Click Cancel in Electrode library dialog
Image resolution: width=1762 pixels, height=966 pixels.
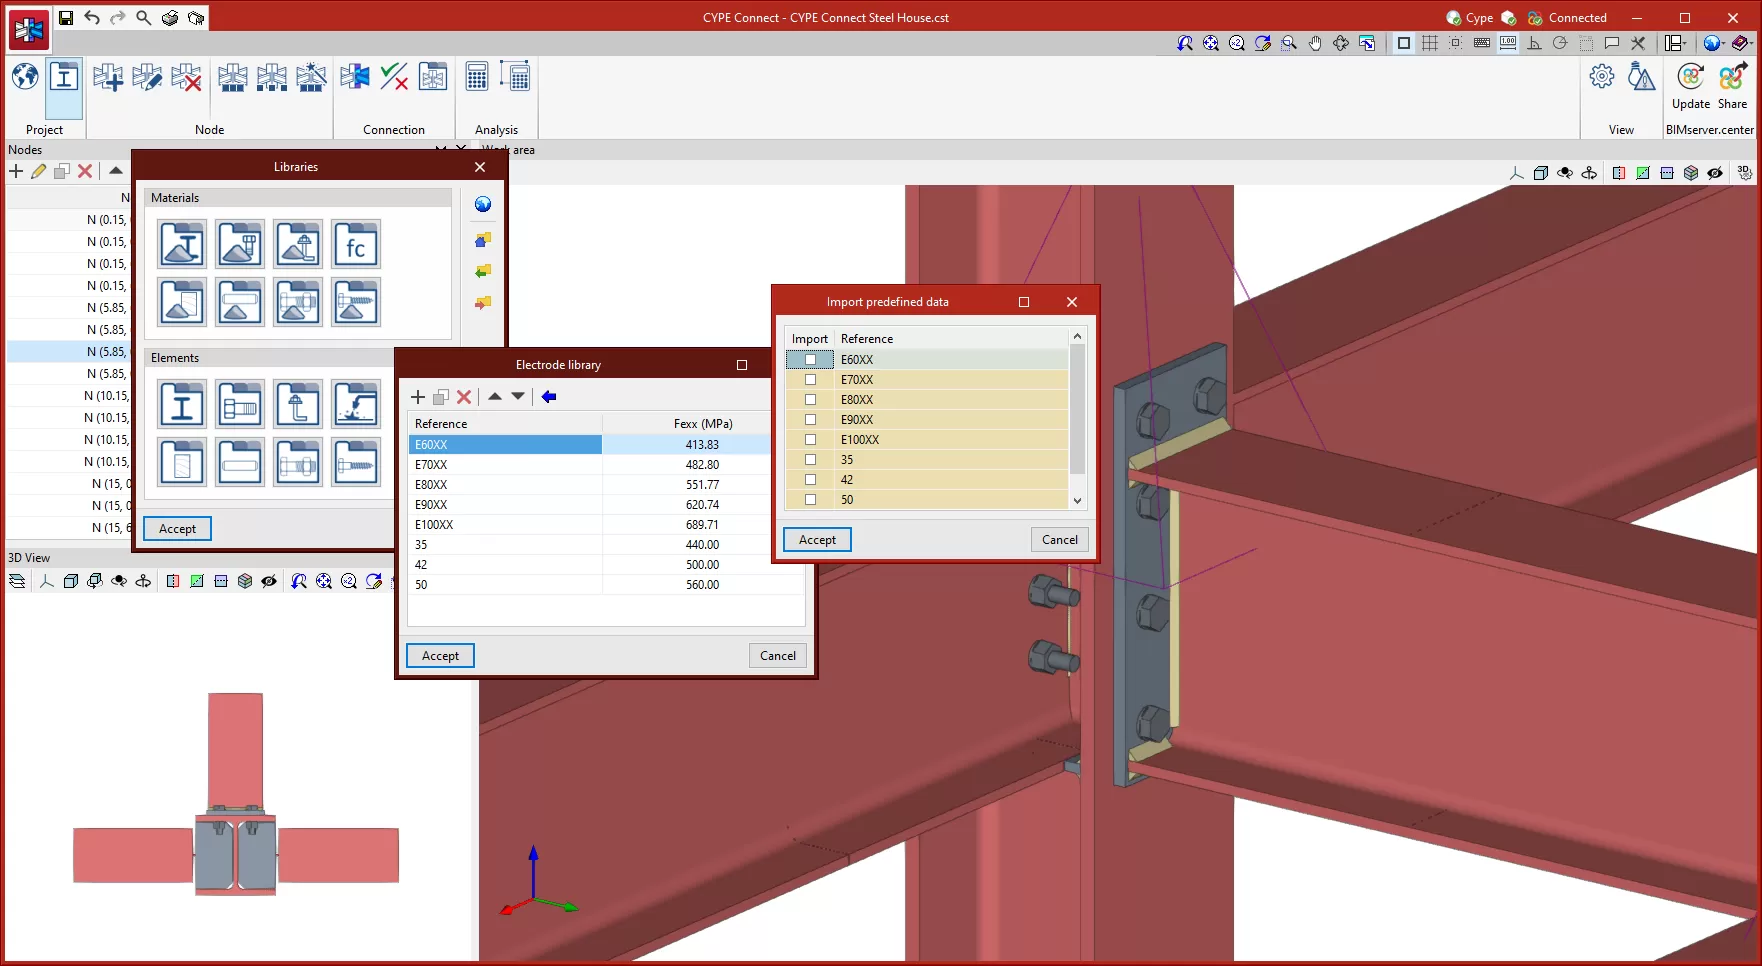[777, 656]
